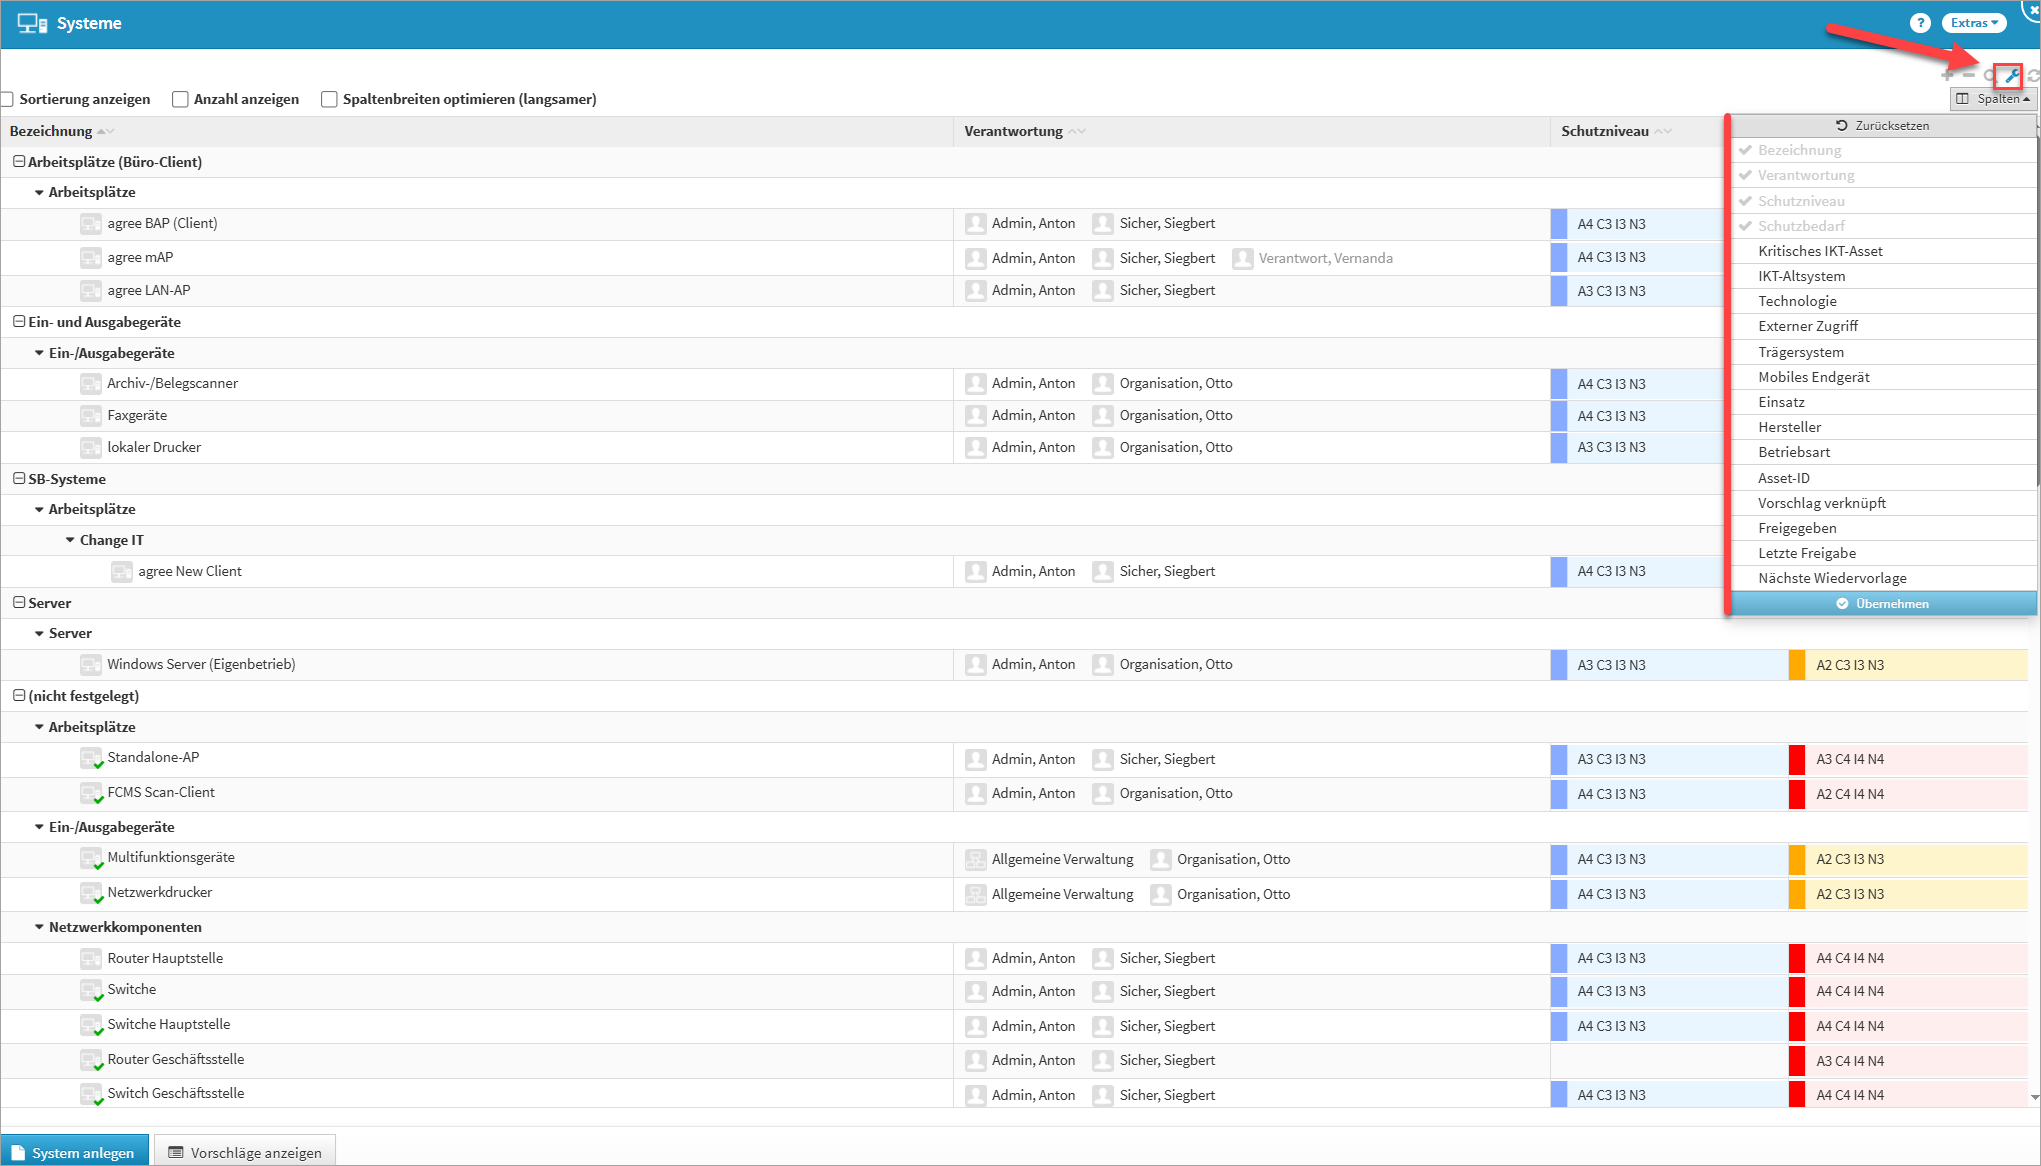Click the refresh arrows icon
The image size is (2041, 1166).
2033,76
